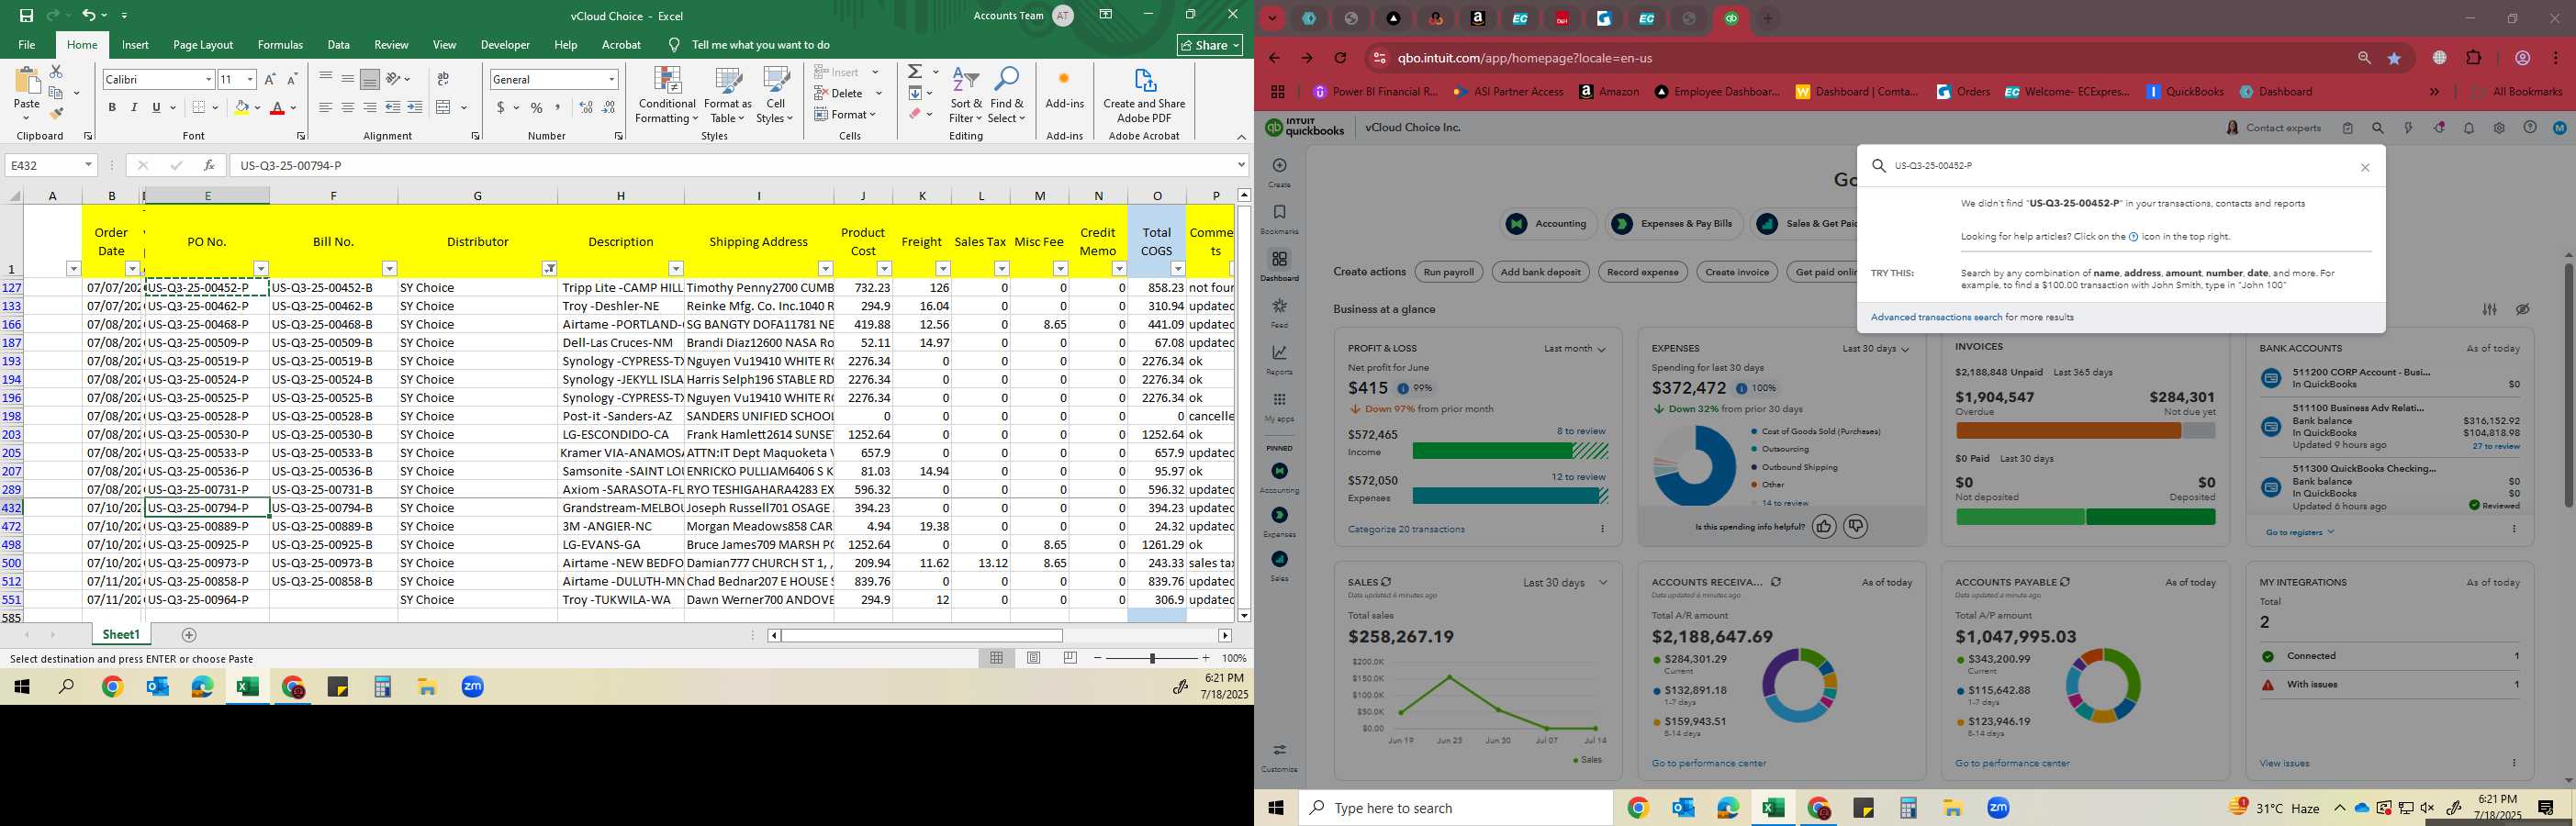Viewport: 2576px width, 826px height.
Task: Click Categorize 20 transactions link
Action: pos(1406,529)
